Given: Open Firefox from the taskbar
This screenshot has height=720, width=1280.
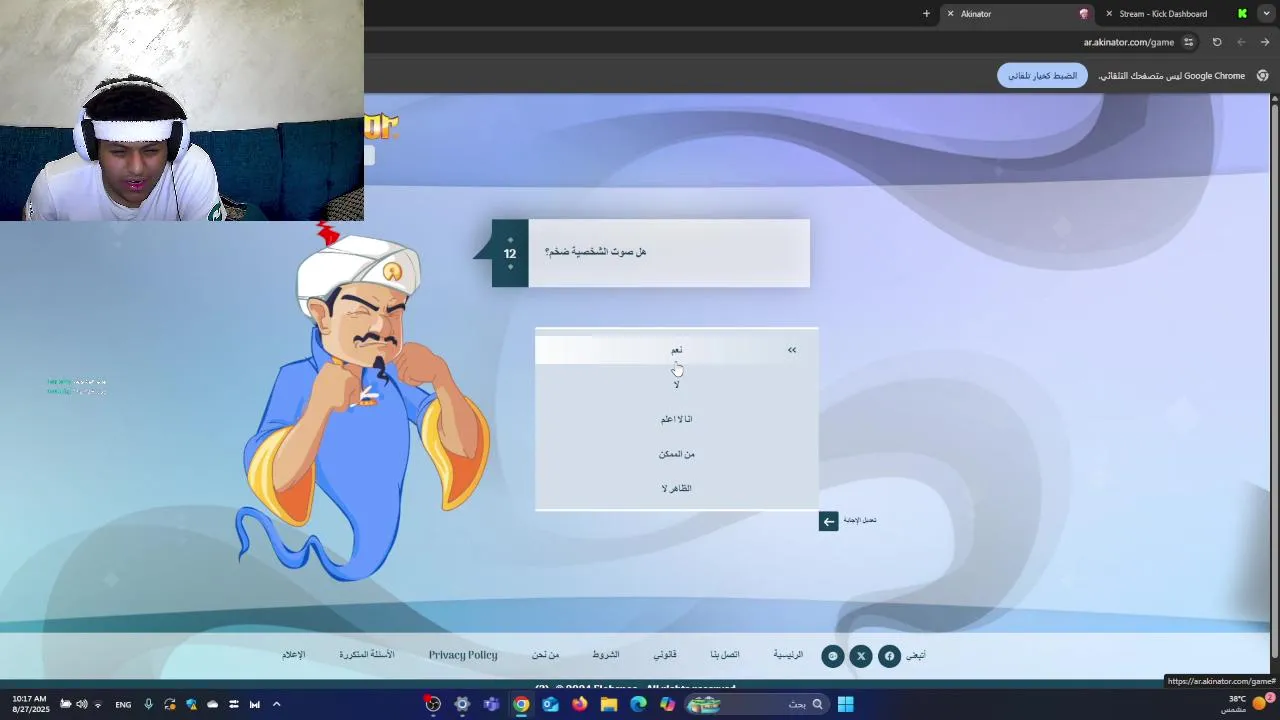Looking at the screenshot, I should [x=580, y=704].
